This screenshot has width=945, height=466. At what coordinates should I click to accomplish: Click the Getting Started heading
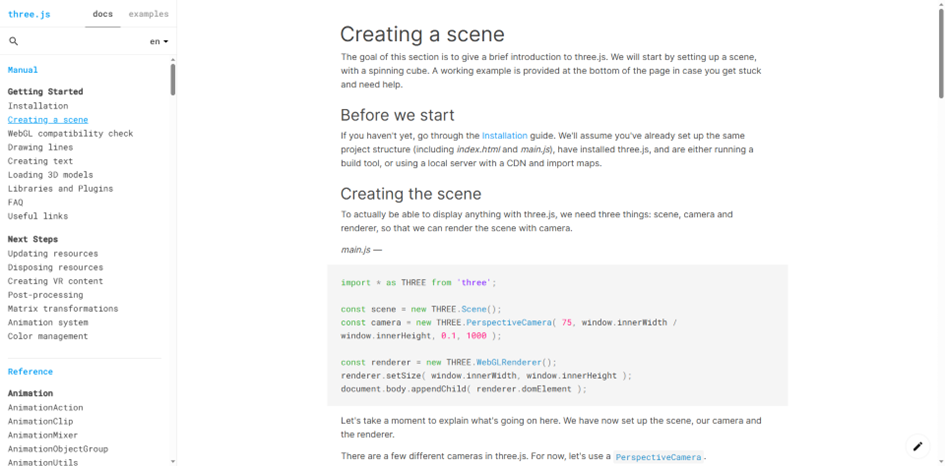click(45, 92)
